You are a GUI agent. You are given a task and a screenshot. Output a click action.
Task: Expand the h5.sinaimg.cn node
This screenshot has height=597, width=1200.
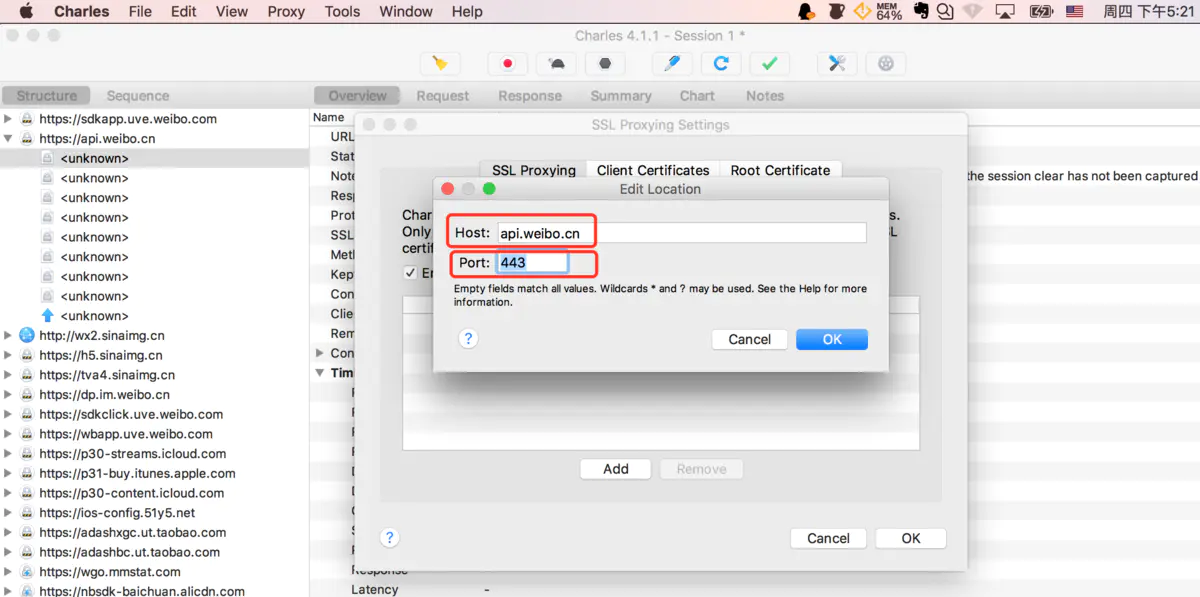tap(8, 355)
